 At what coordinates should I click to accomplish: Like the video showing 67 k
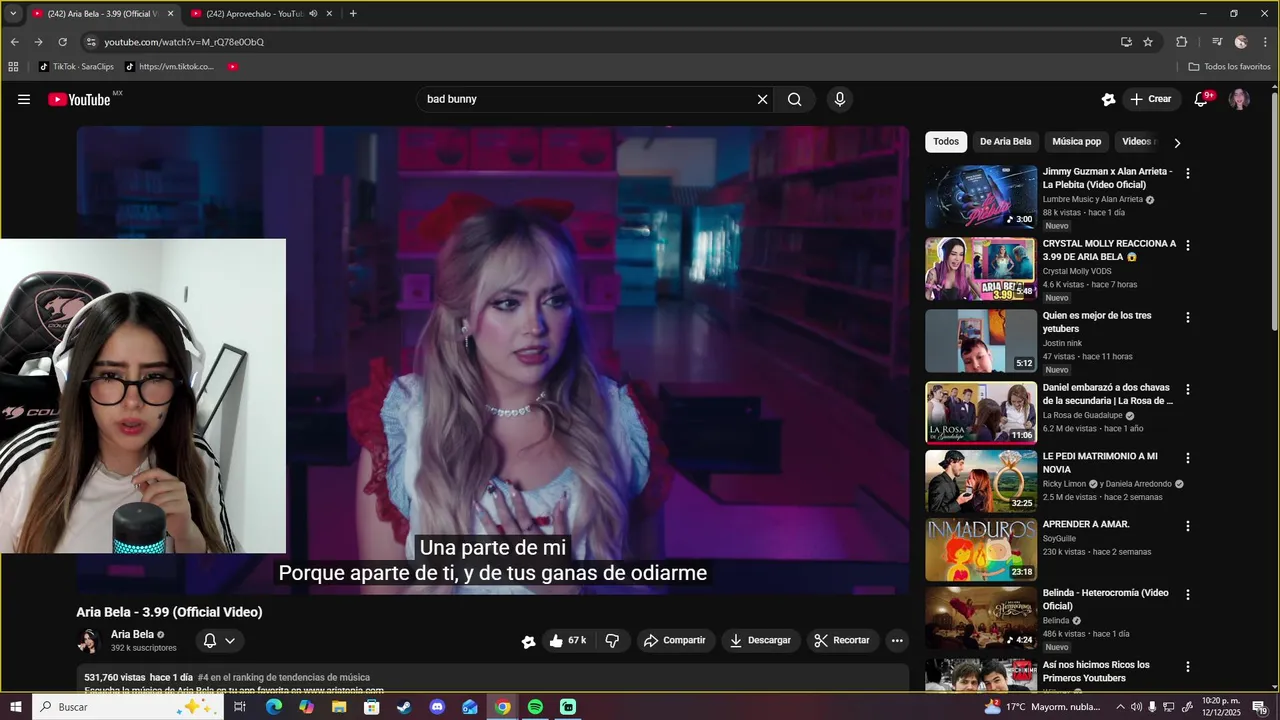point(568,640)
